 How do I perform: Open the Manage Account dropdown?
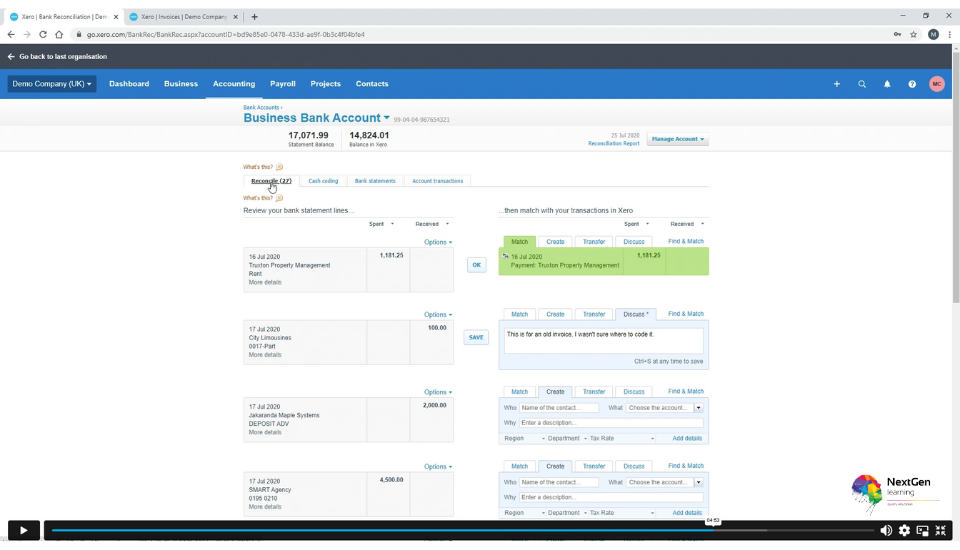tap(678, 139)
